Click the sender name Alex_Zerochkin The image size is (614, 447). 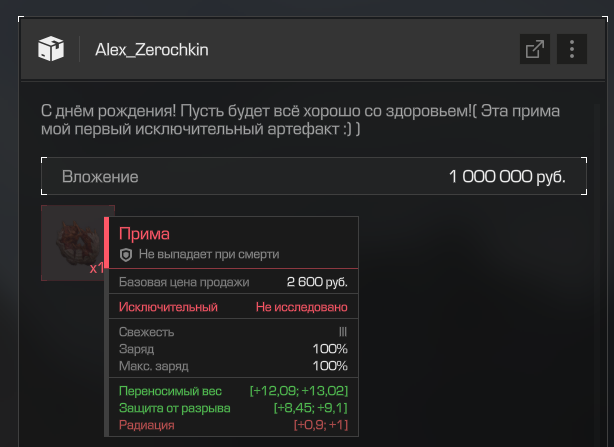click(x=152, y=50)
